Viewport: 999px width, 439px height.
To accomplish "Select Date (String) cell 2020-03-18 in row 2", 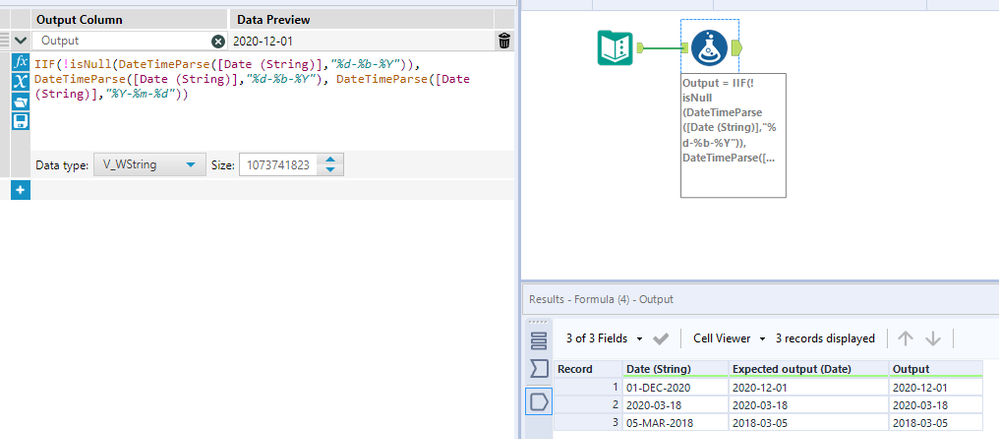I will [x=675, y=405].
